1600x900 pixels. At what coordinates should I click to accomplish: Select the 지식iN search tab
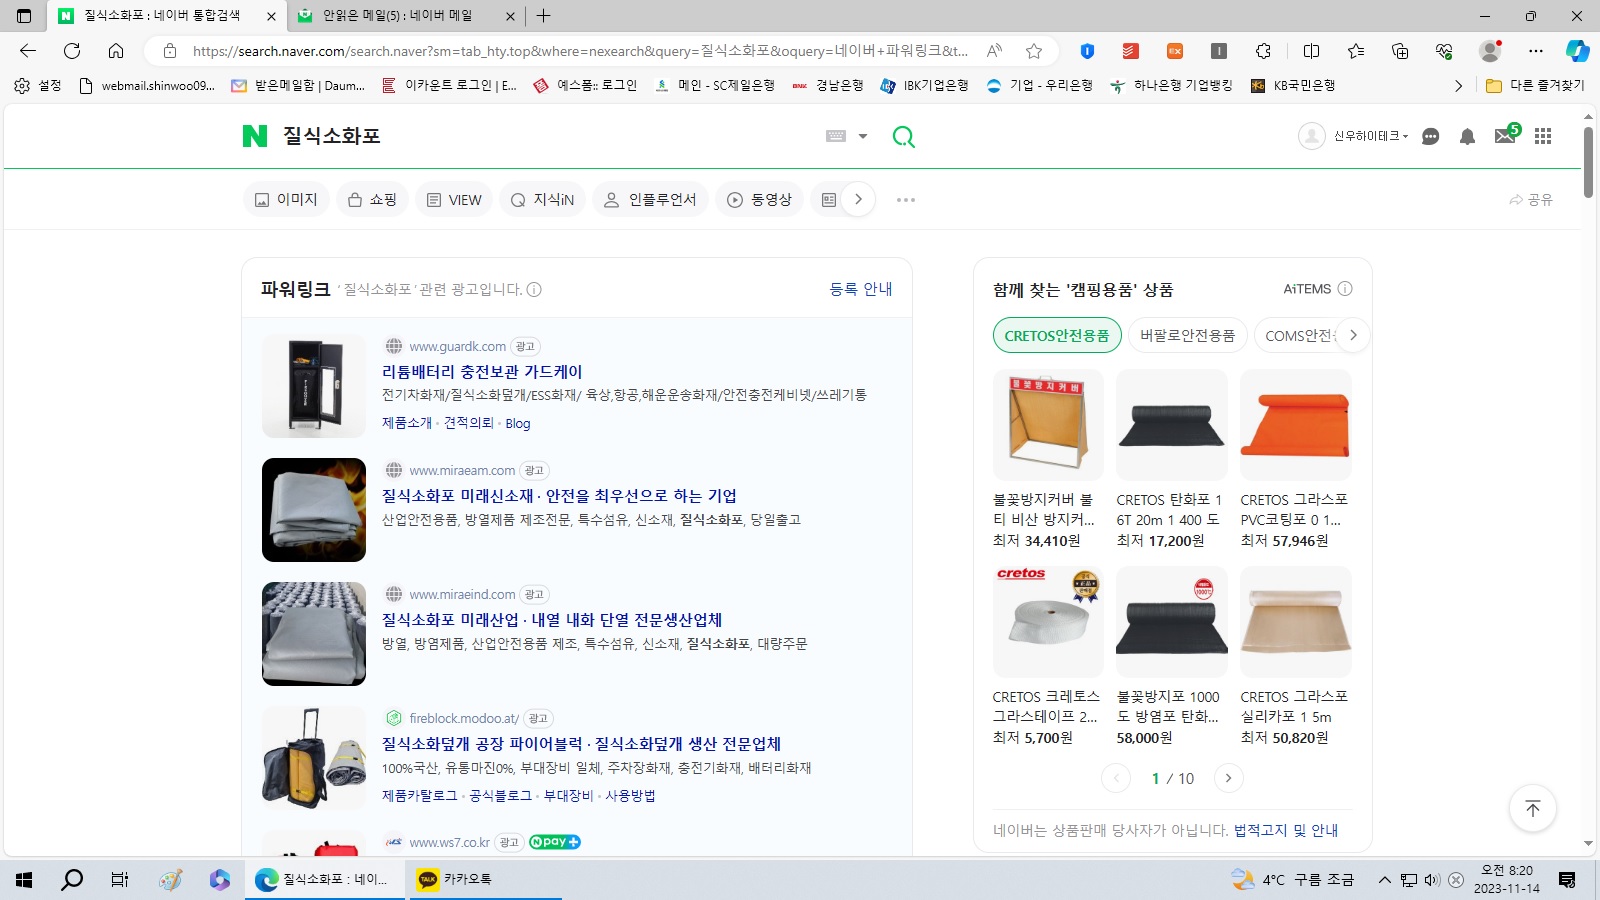(x=543, y=200)
